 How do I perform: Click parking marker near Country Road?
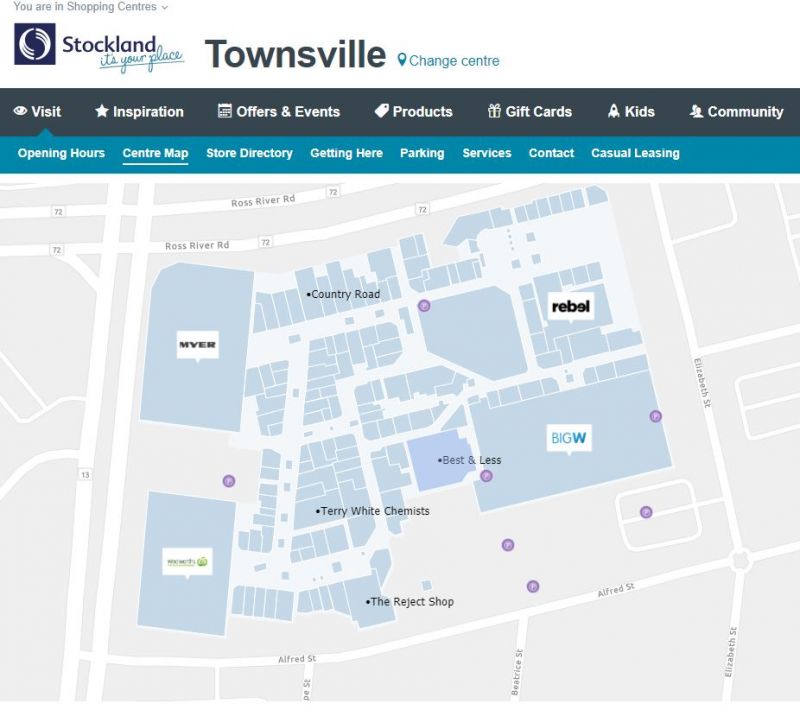(x=424, y=306)
